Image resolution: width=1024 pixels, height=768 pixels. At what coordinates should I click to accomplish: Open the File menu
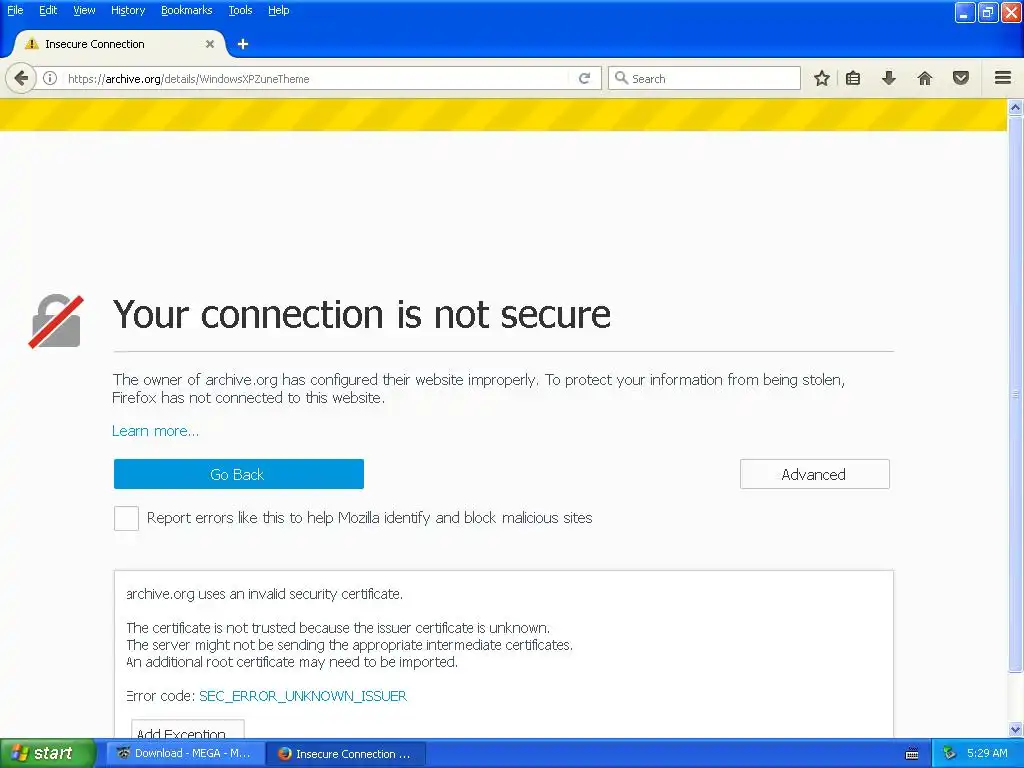pyautogui.click(x=15, y=10)
